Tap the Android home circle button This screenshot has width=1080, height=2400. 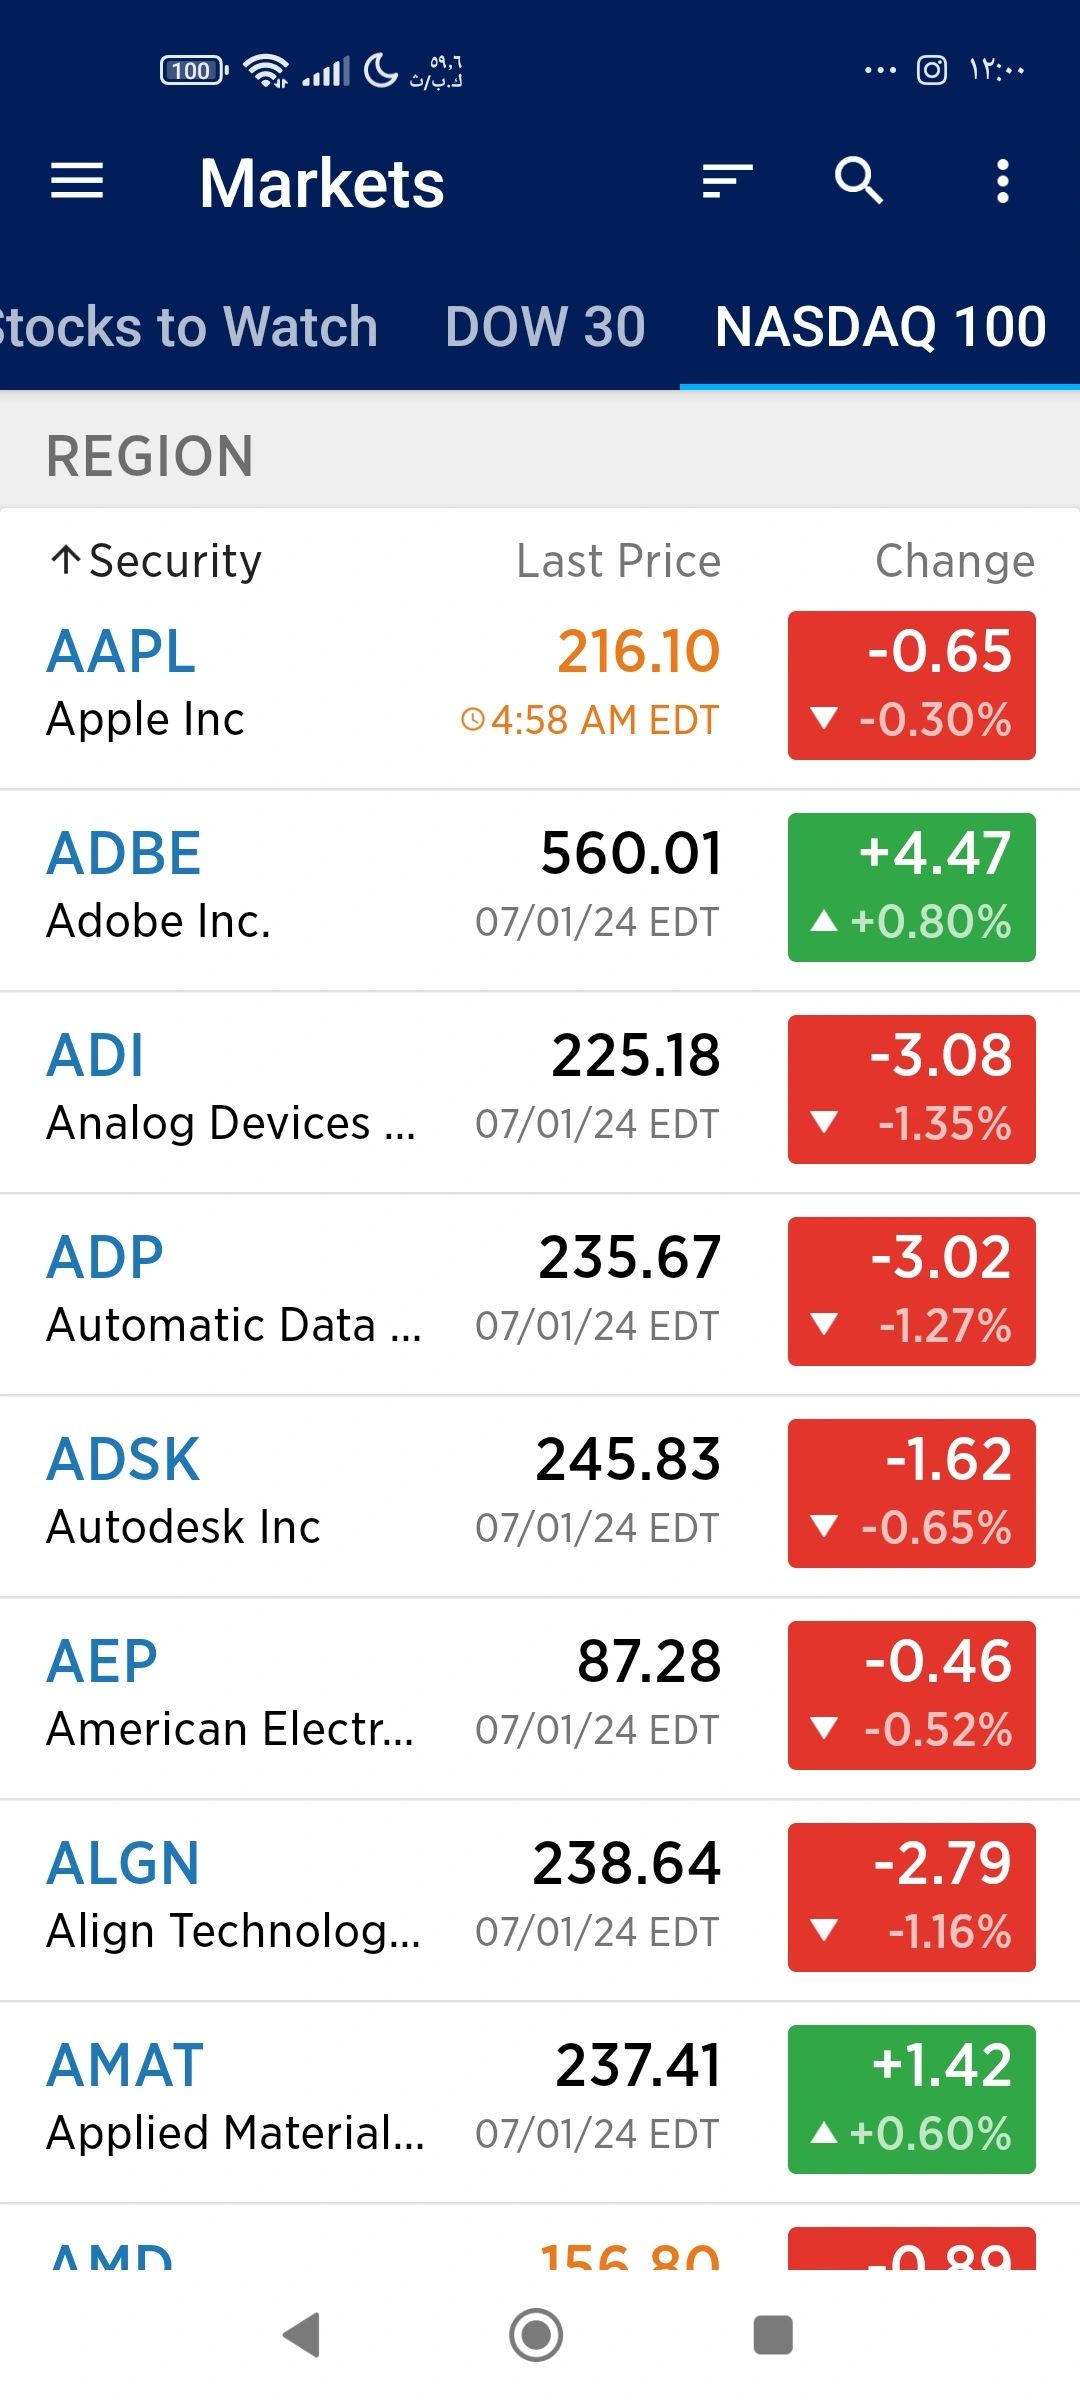pos(536,2335)
